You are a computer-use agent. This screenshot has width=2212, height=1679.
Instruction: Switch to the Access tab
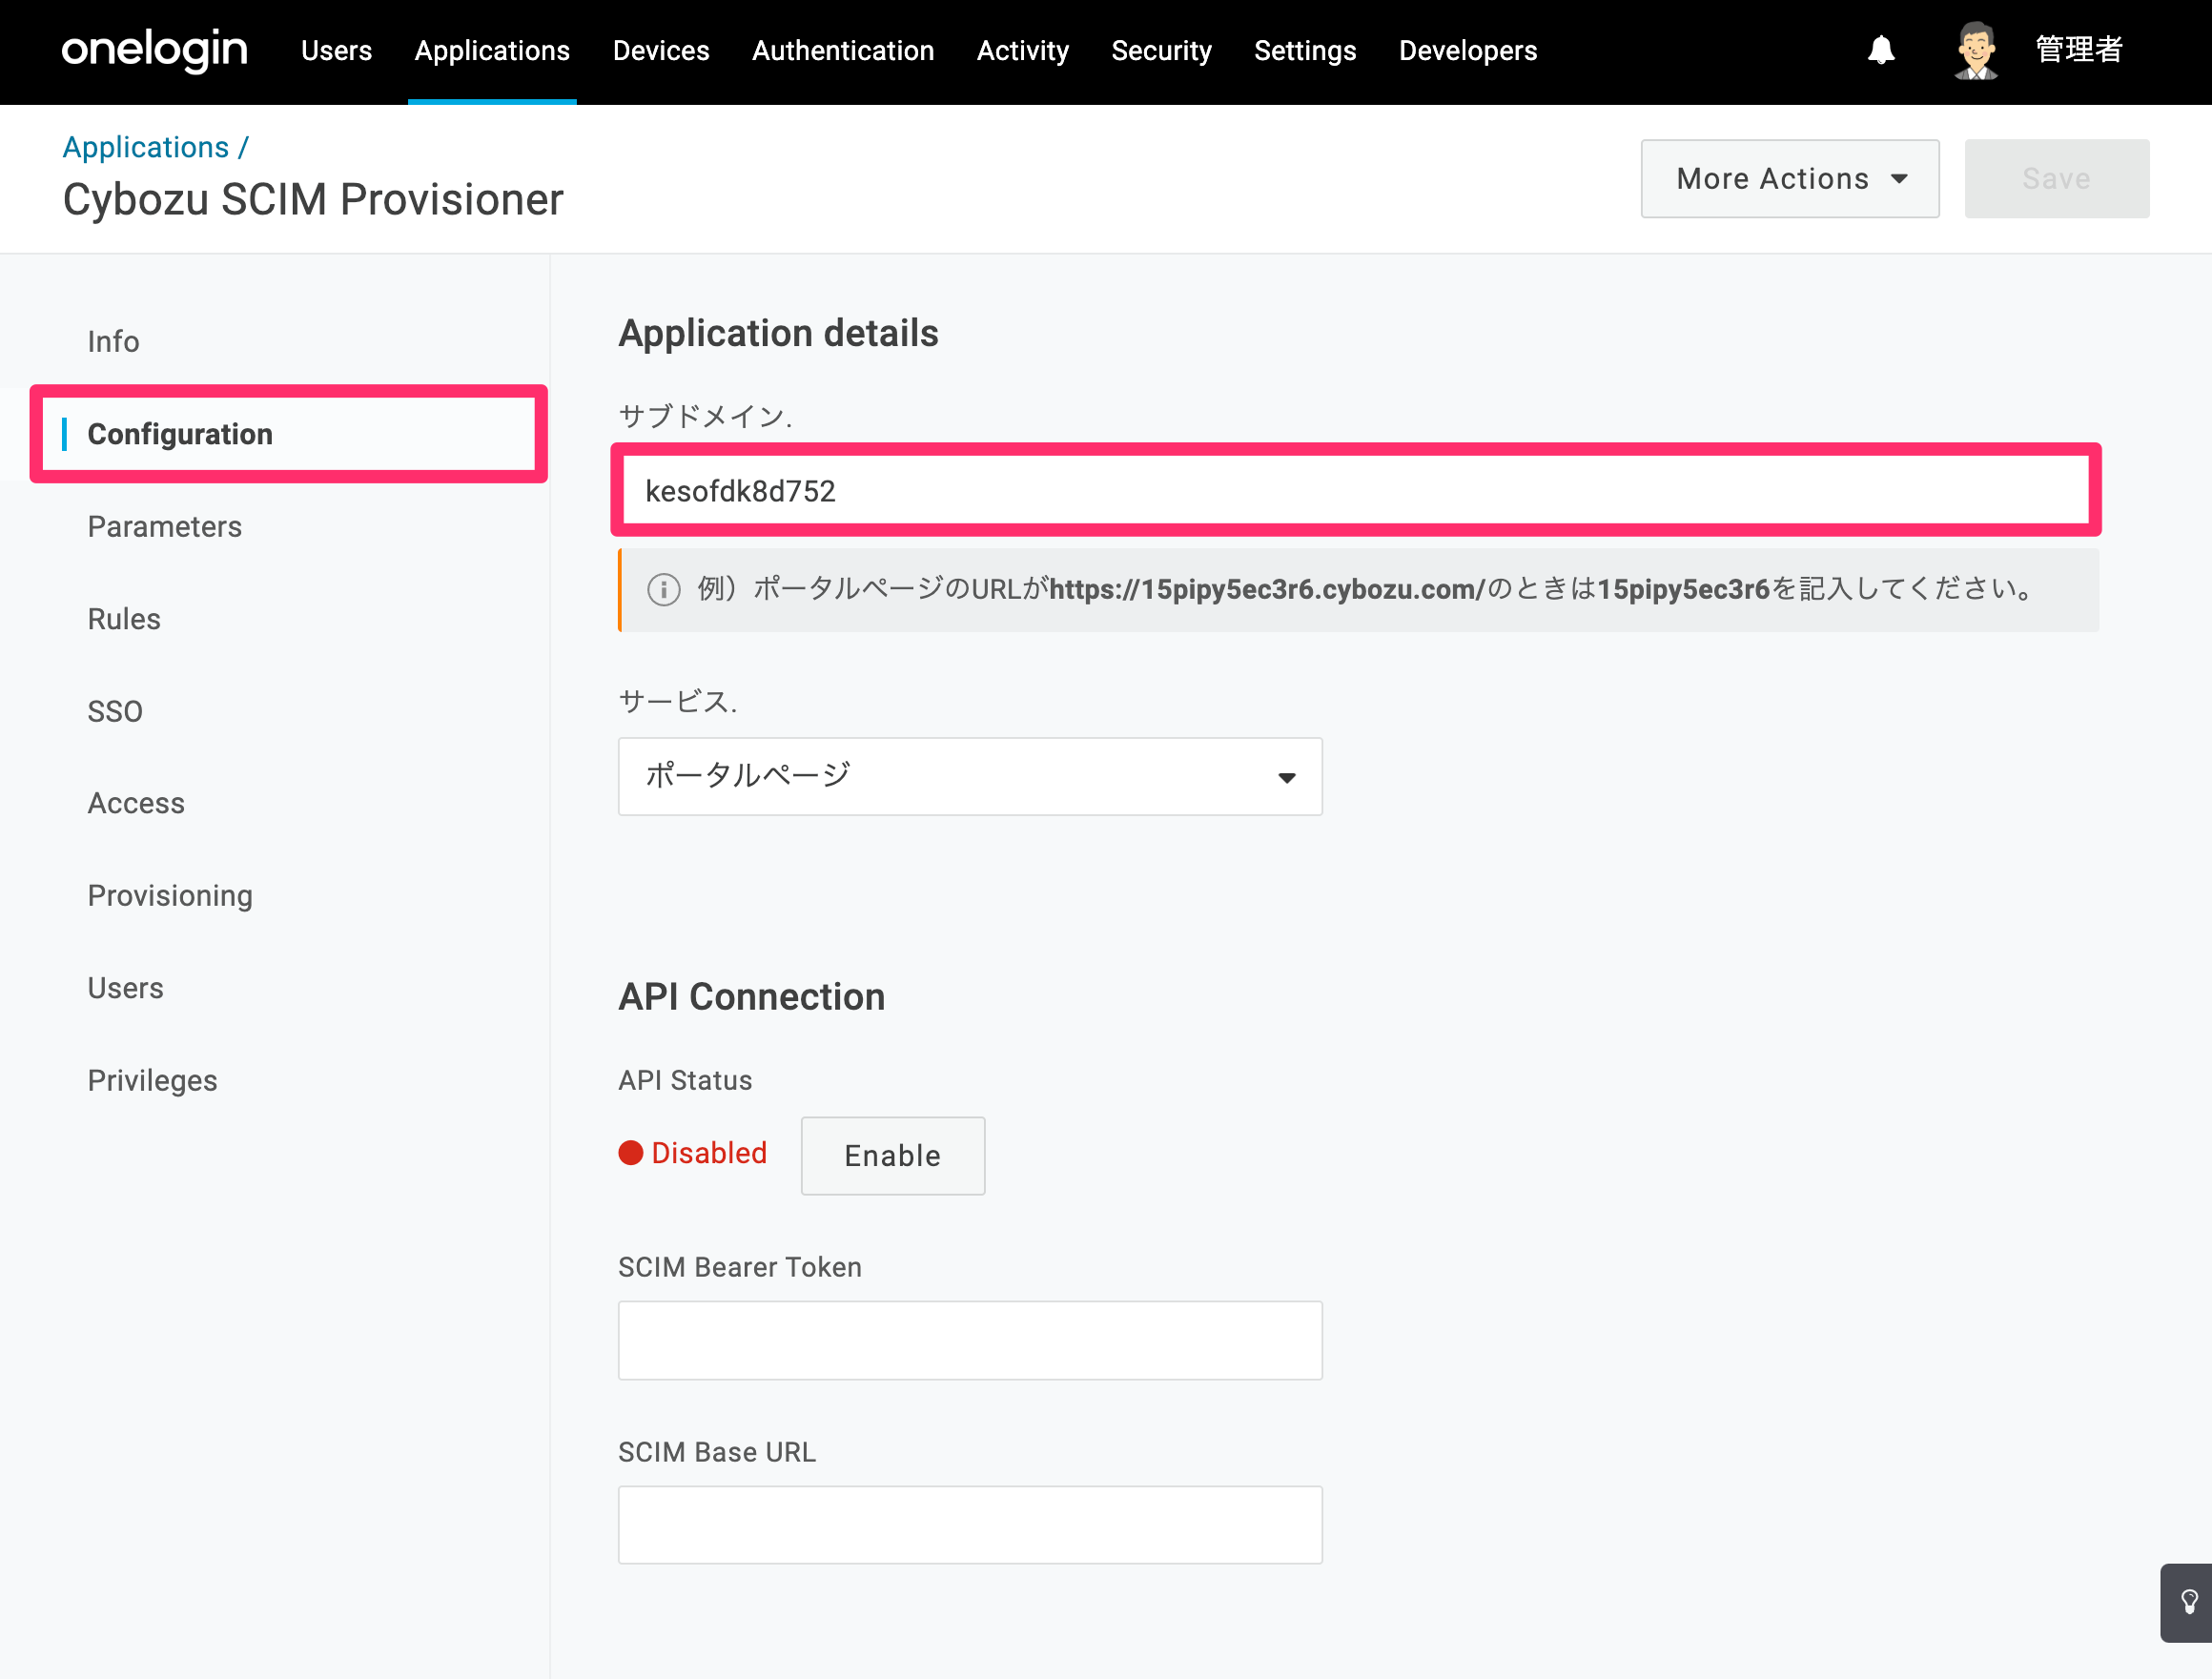(136, 803)
